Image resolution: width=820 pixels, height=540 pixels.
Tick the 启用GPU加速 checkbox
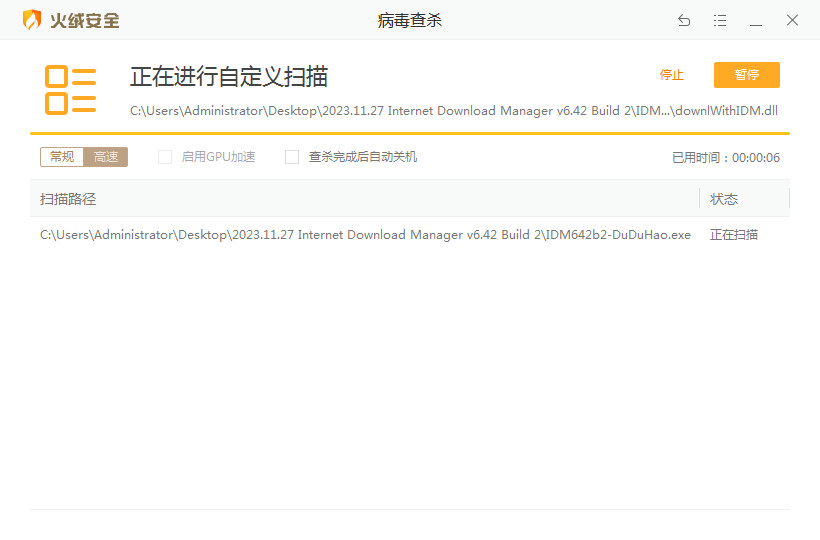point(165,157)
